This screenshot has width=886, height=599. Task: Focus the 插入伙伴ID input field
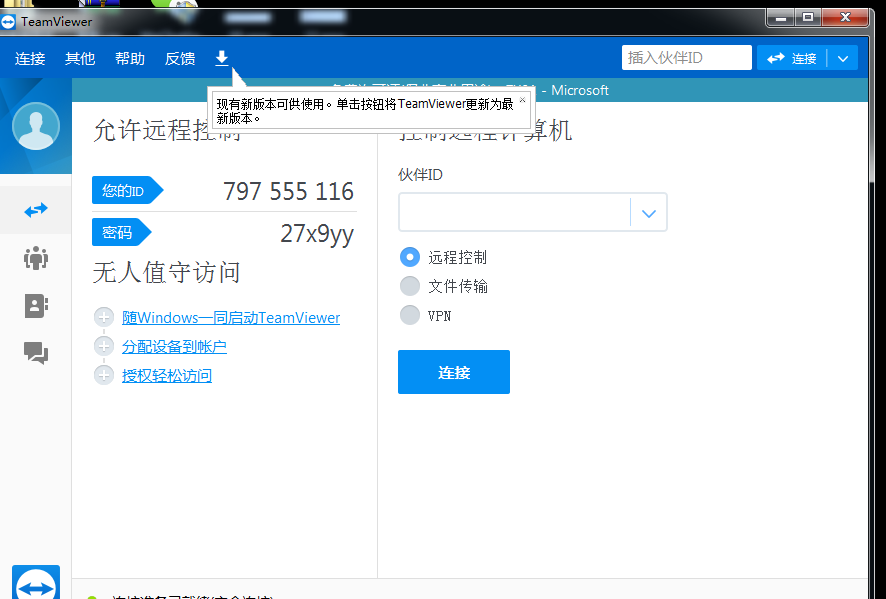point(687,58)
